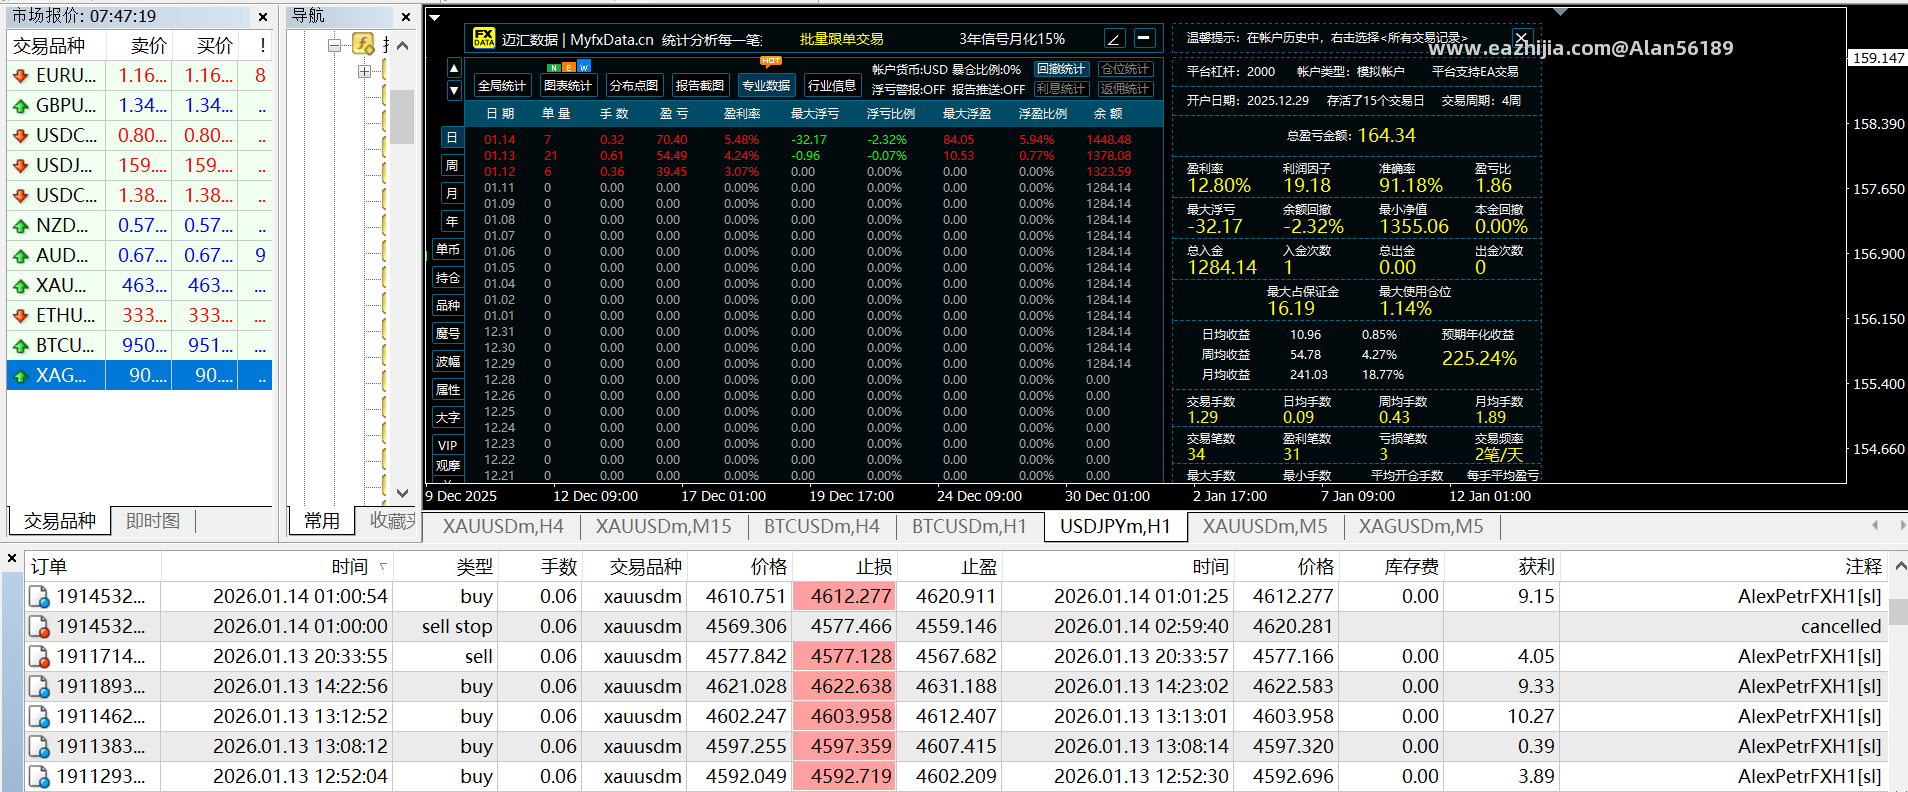
Task: Click the Navigator scrollbar down arrow
Action: 402,493
